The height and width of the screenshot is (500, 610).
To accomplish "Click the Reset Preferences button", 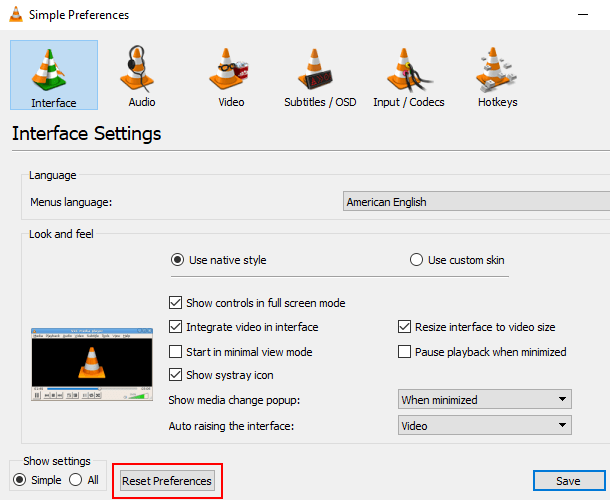I will point(167,481).
